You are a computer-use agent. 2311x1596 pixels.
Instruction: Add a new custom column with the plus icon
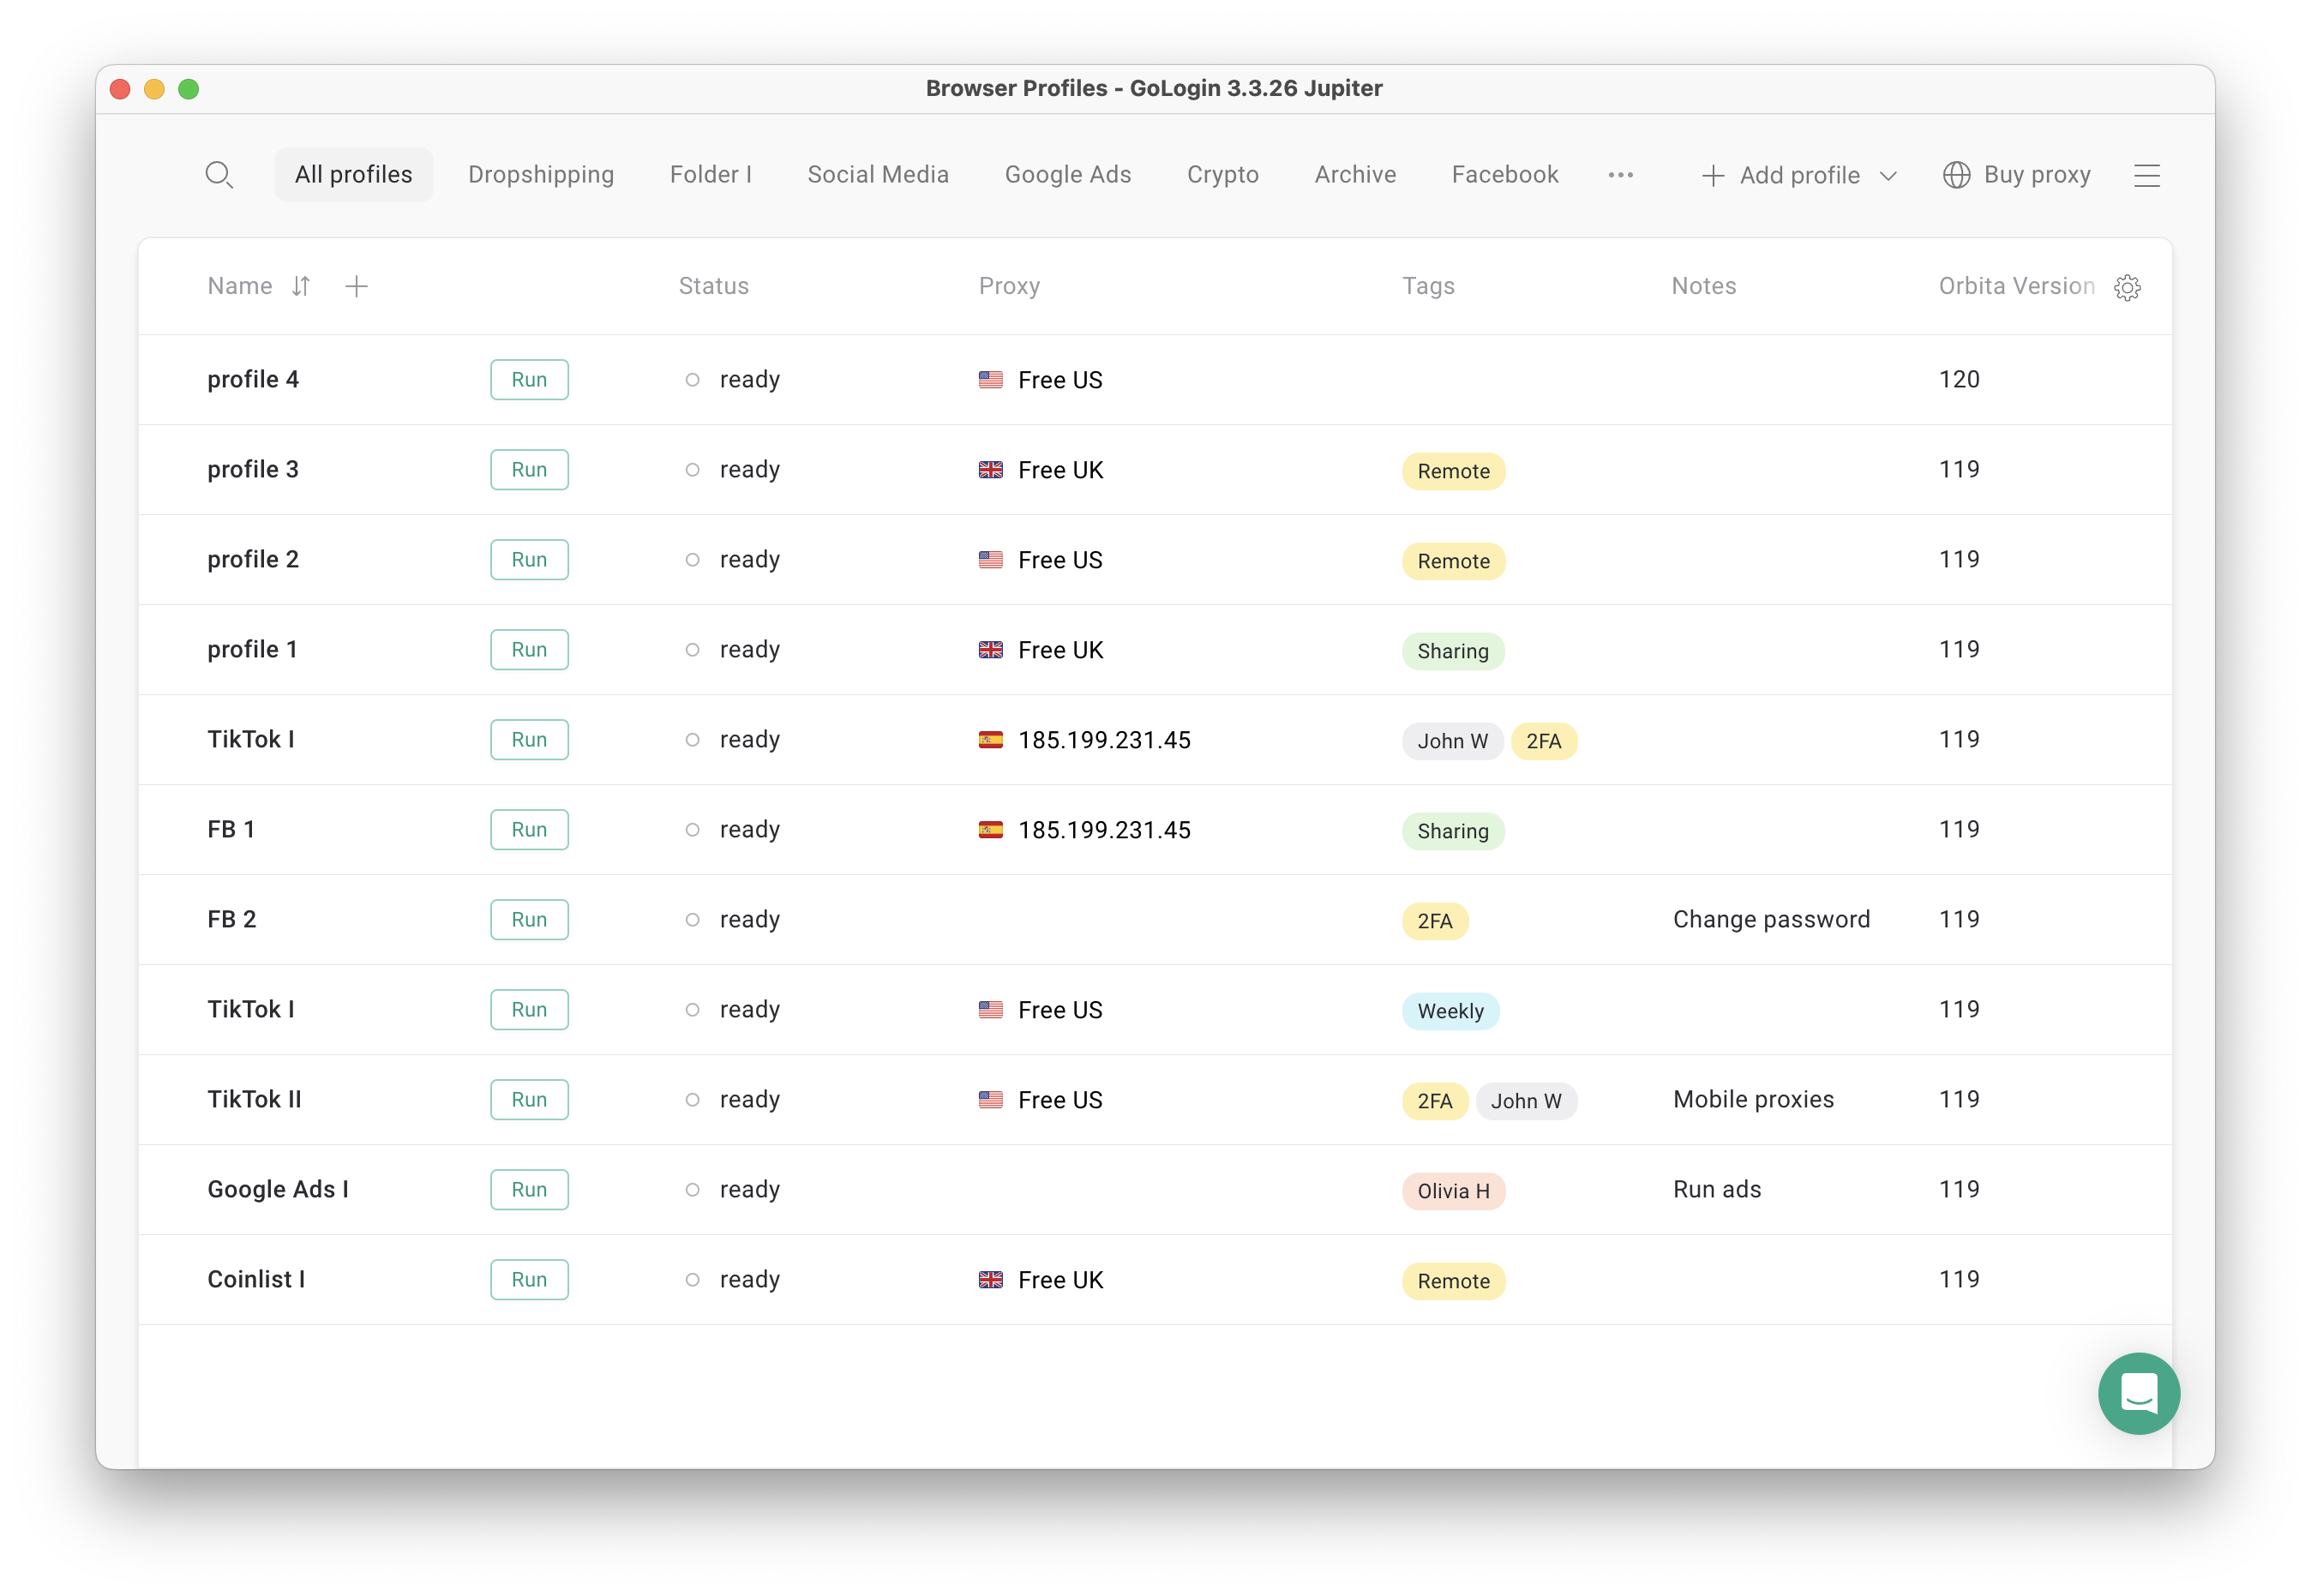[x=357, y=286]
